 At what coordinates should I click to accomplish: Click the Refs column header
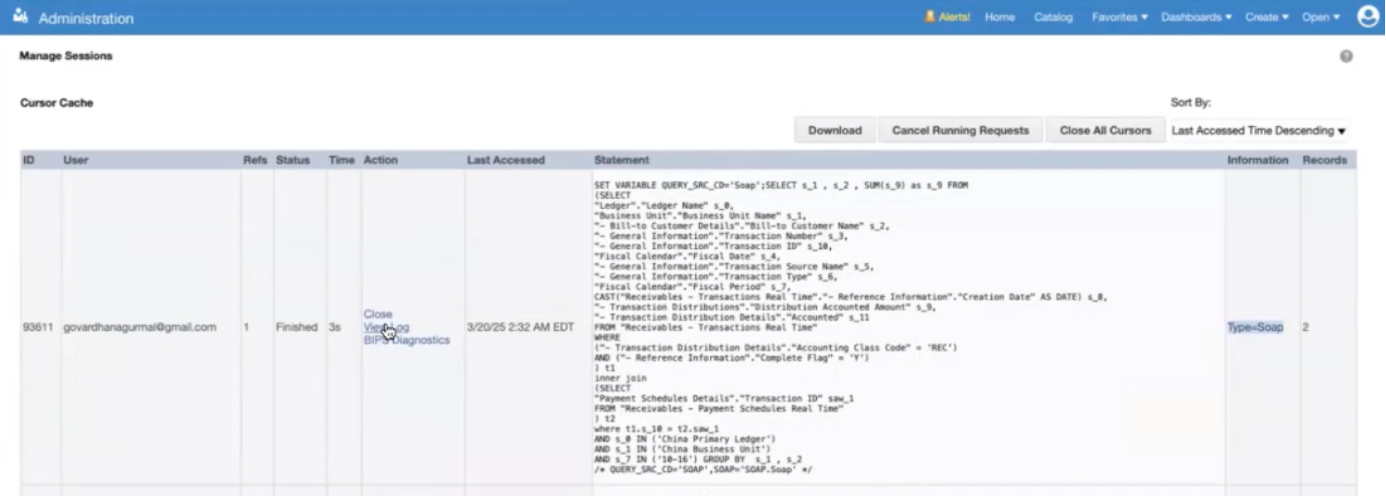(x=255, y=160)
